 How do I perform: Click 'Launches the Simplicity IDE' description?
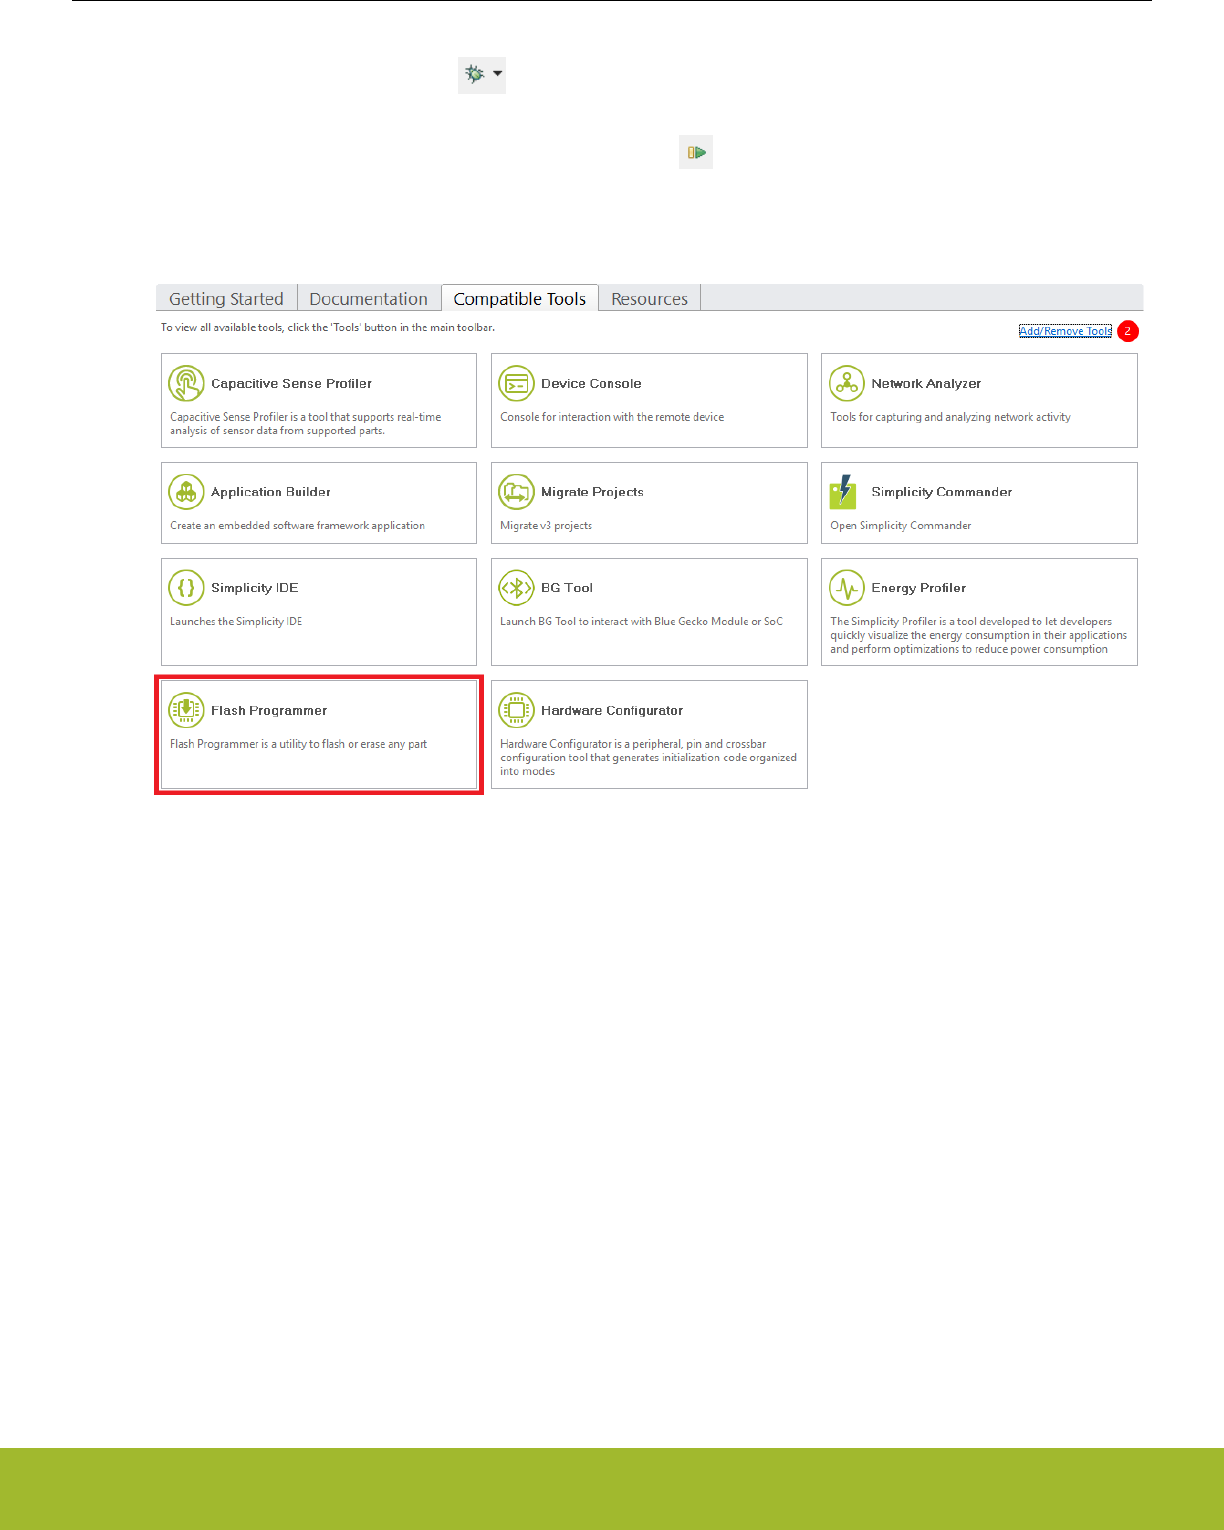point(236,621)
